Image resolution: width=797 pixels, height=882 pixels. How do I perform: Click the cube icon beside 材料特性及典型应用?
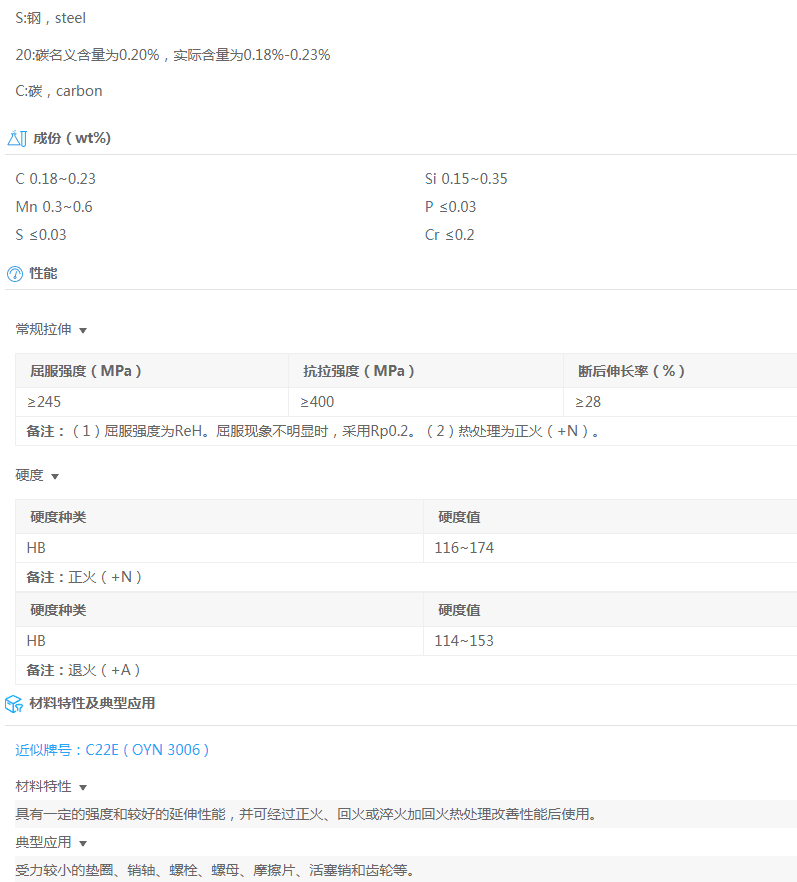[15, 703]
